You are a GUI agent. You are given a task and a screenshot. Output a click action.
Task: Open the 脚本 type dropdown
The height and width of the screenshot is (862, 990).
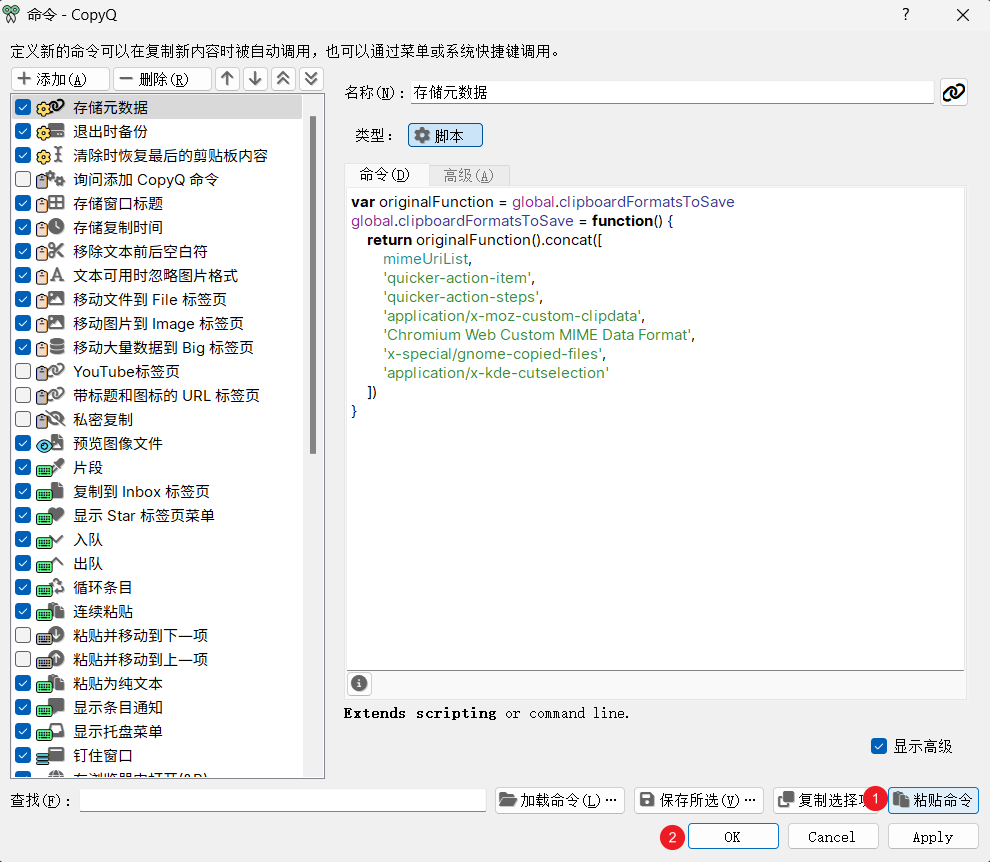click(x=445, y=135)
